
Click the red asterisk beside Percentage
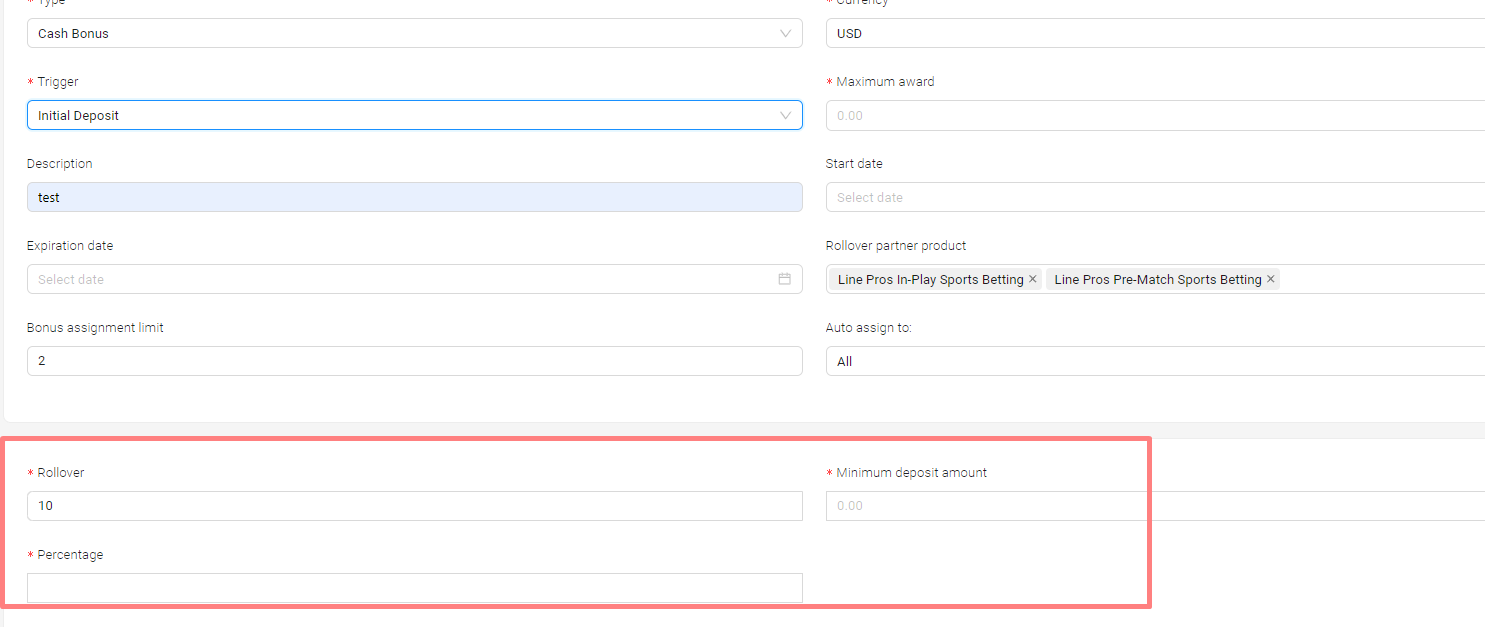pos(30,554)
